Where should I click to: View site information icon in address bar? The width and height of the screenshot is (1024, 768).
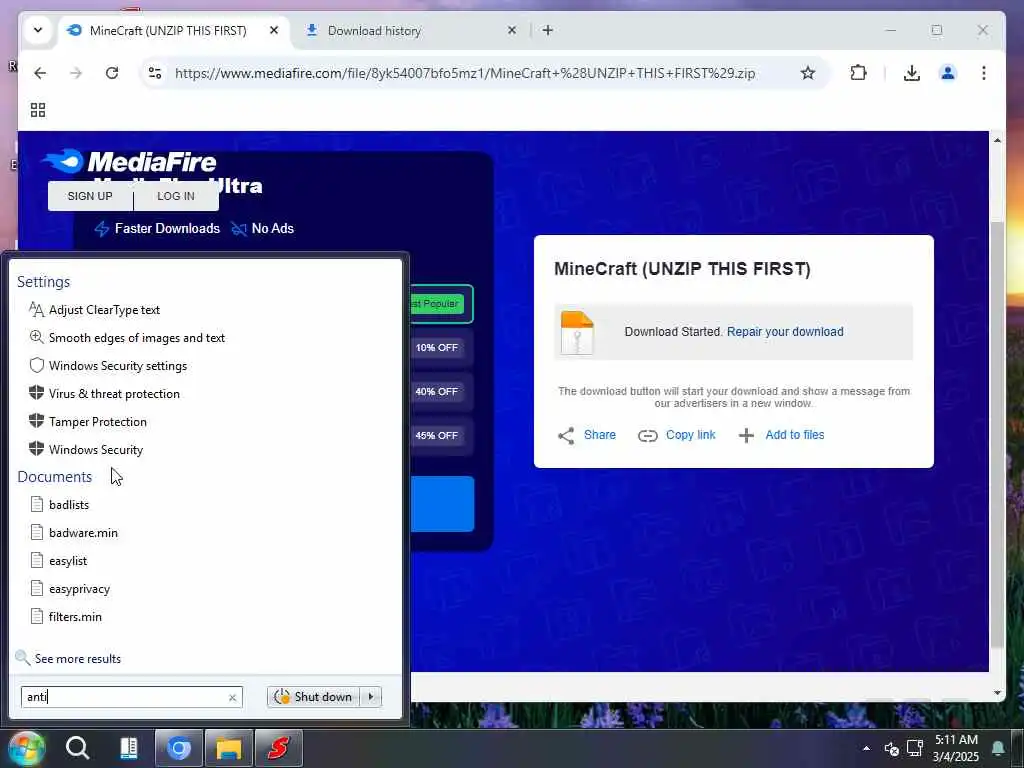pyautogui.click(x=155, y=73)
